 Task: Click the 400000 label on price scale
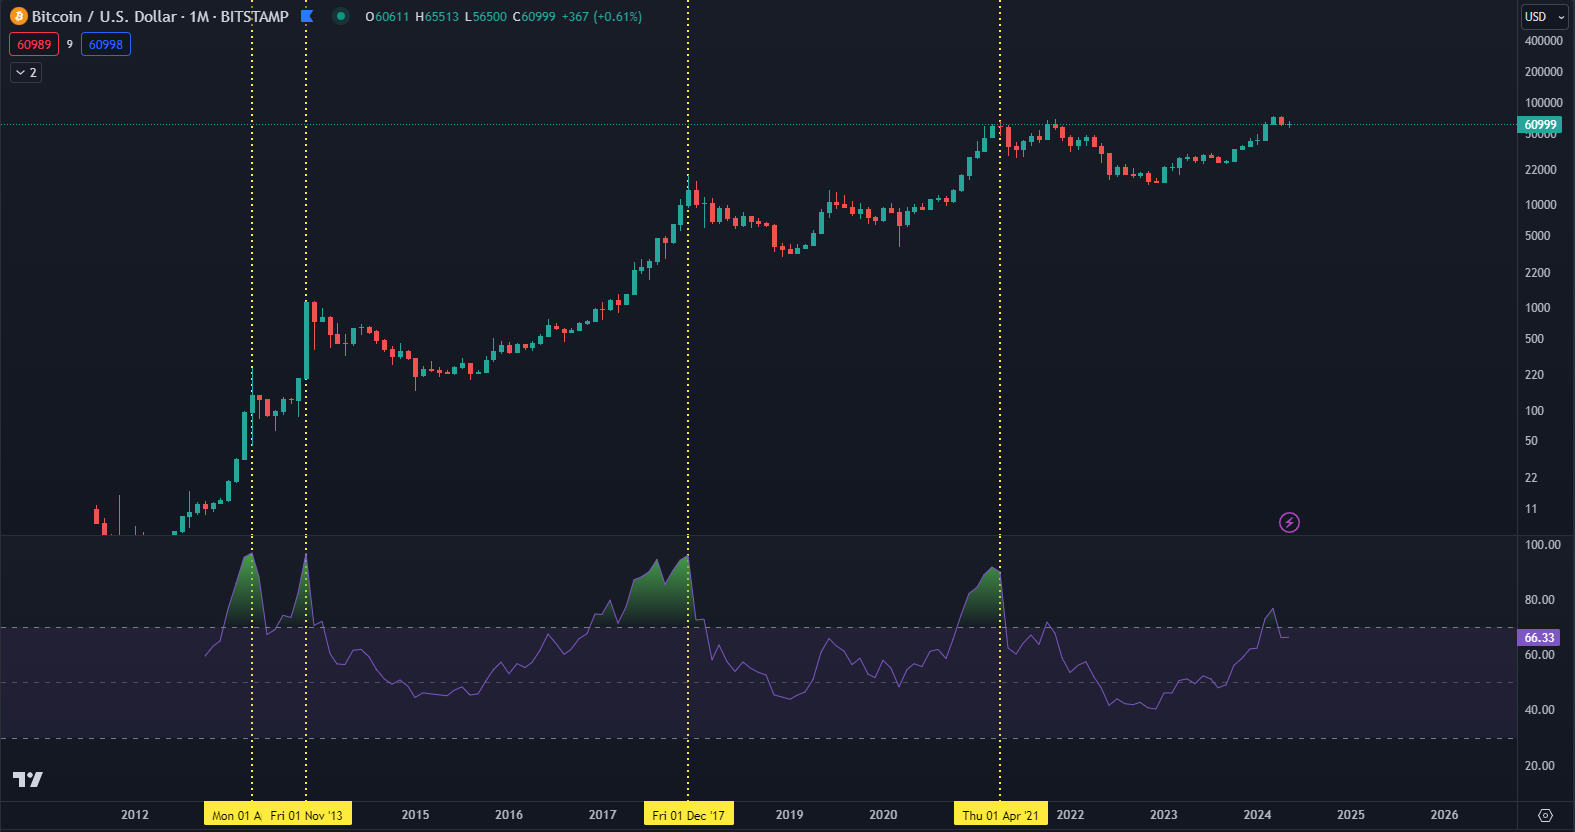(1543, 41)
